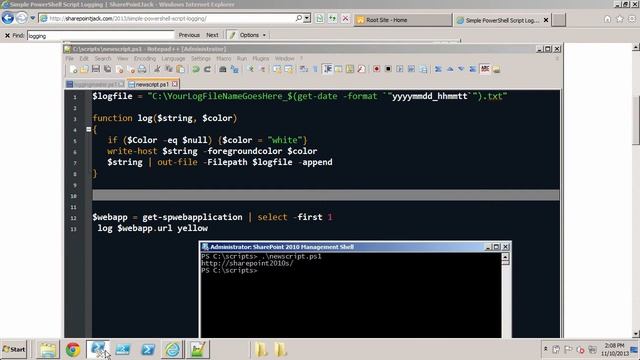
Task: Close the Simple PowerShell Script Log tab
Action: [x=546, y=20]
